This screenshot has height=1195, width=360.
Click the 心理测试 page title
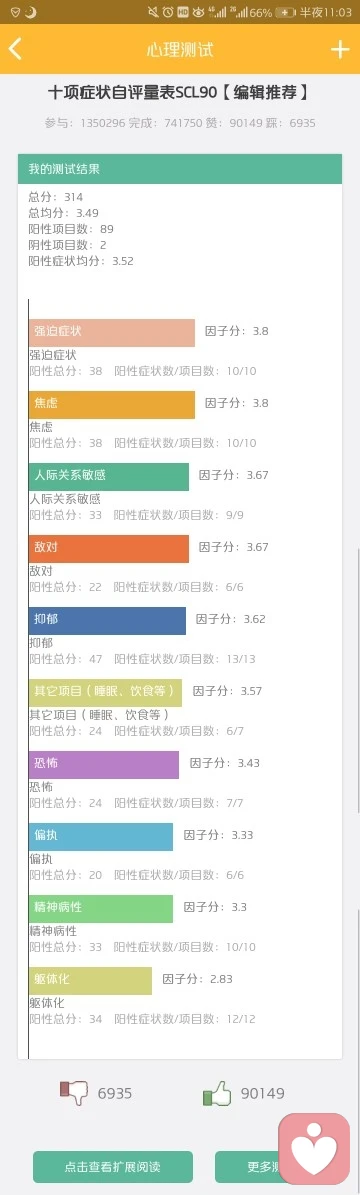(x=180, y=50)
